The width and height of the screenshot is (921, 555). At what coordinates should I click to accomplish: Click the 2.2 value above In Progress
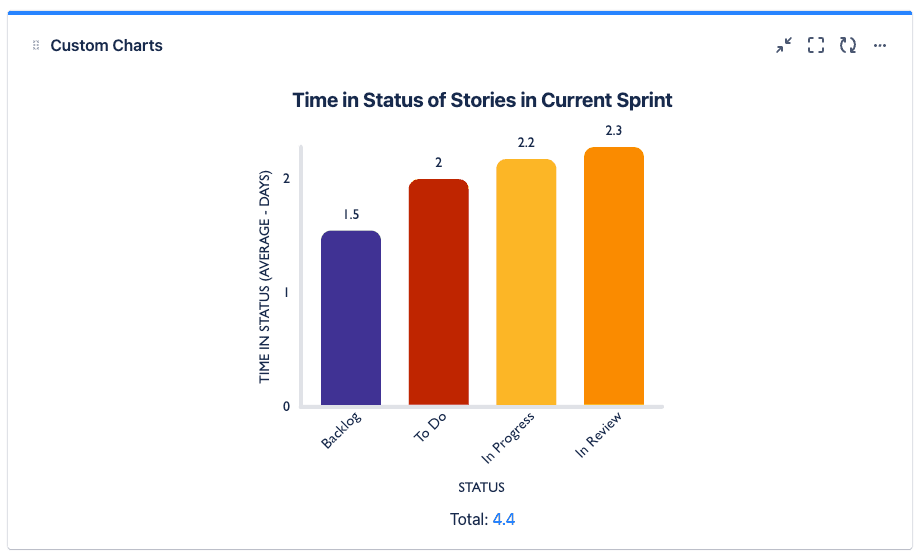[x=526, y=142]
